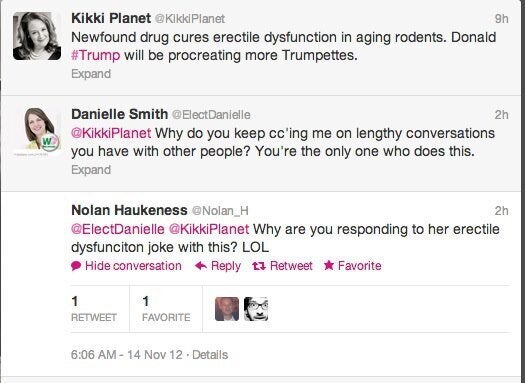This screenshot has width=525, height=383.
Task: View the glasses-wearing user's avatar
Action: [x=256, y=309]
